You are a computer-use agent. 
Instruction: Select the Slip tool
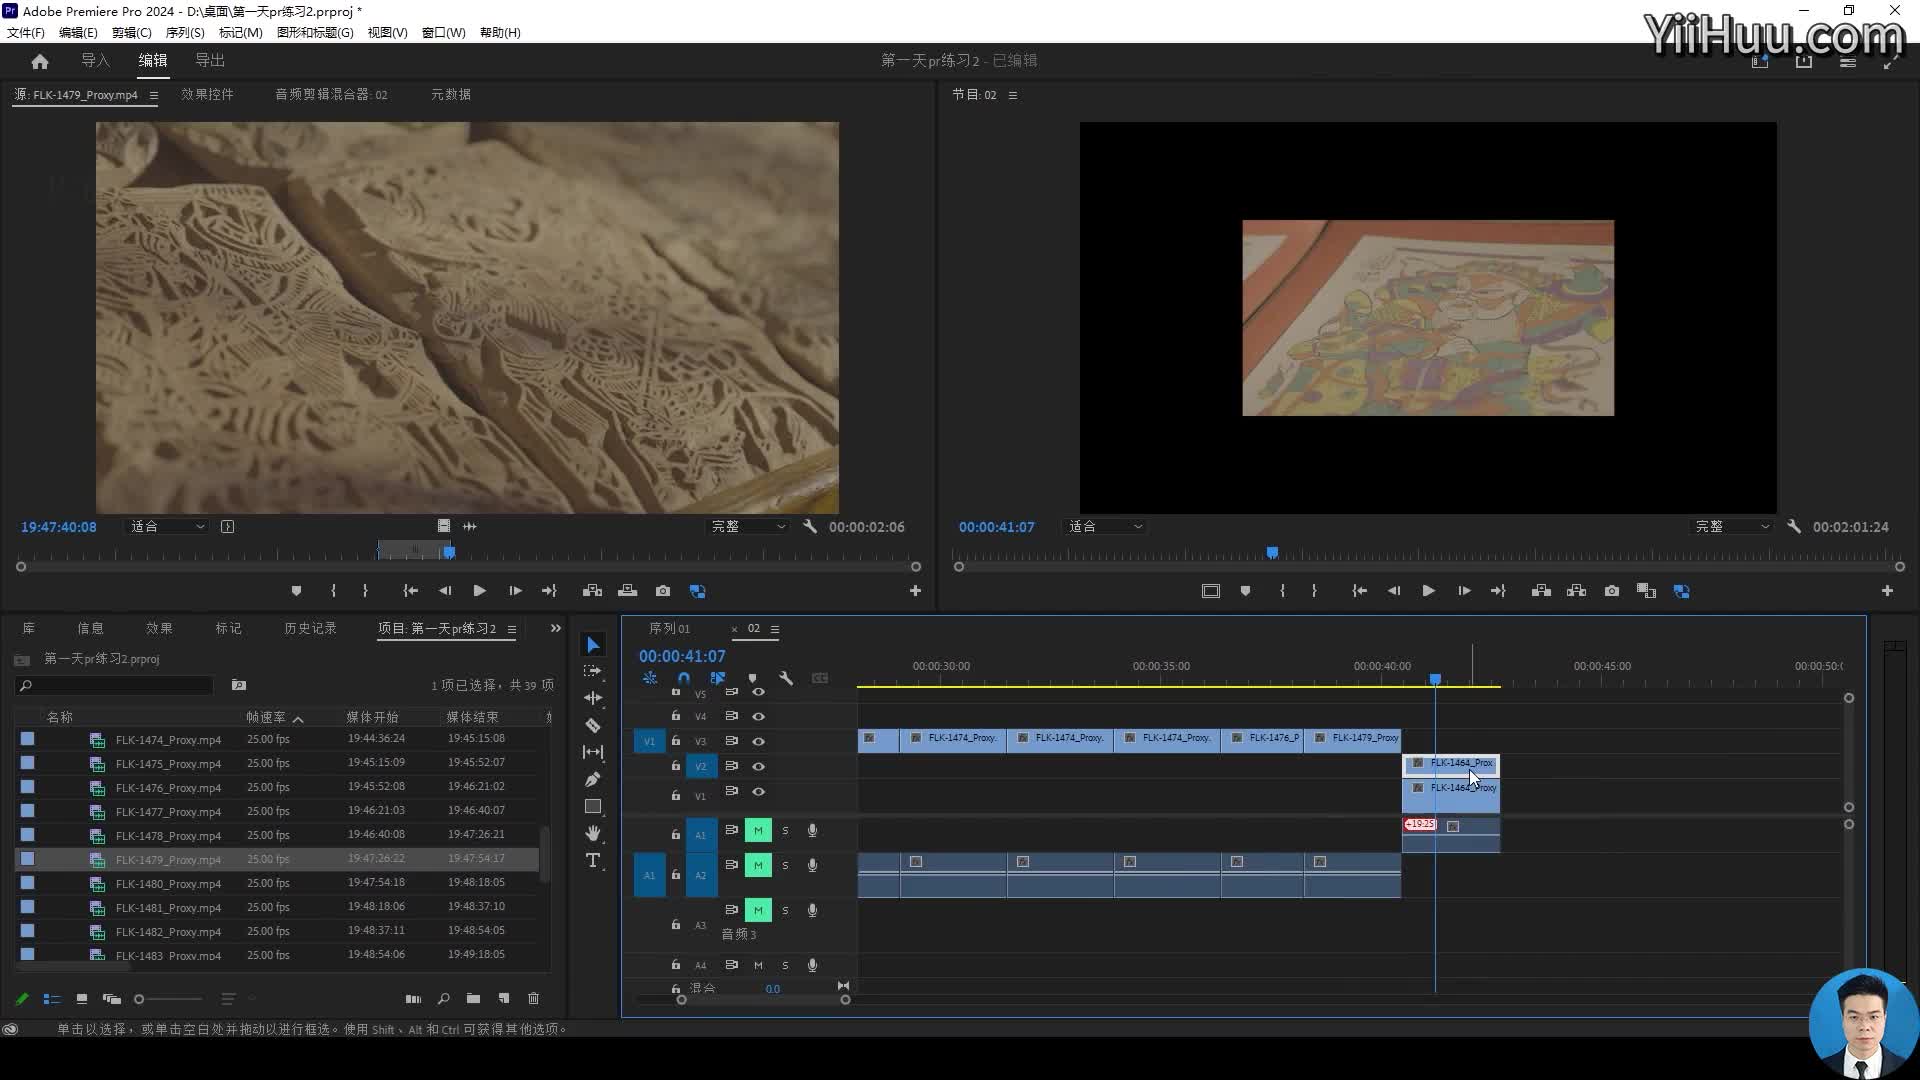593,752
